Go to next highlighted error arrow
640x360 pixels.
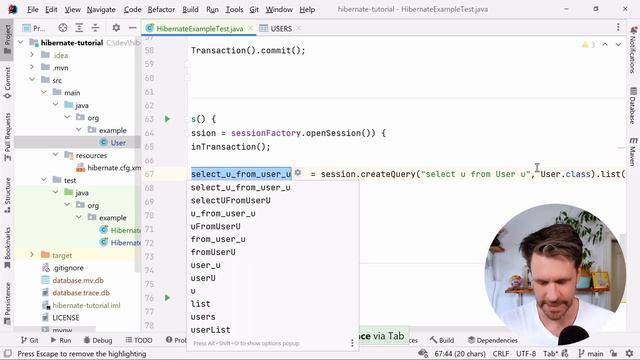618,44
